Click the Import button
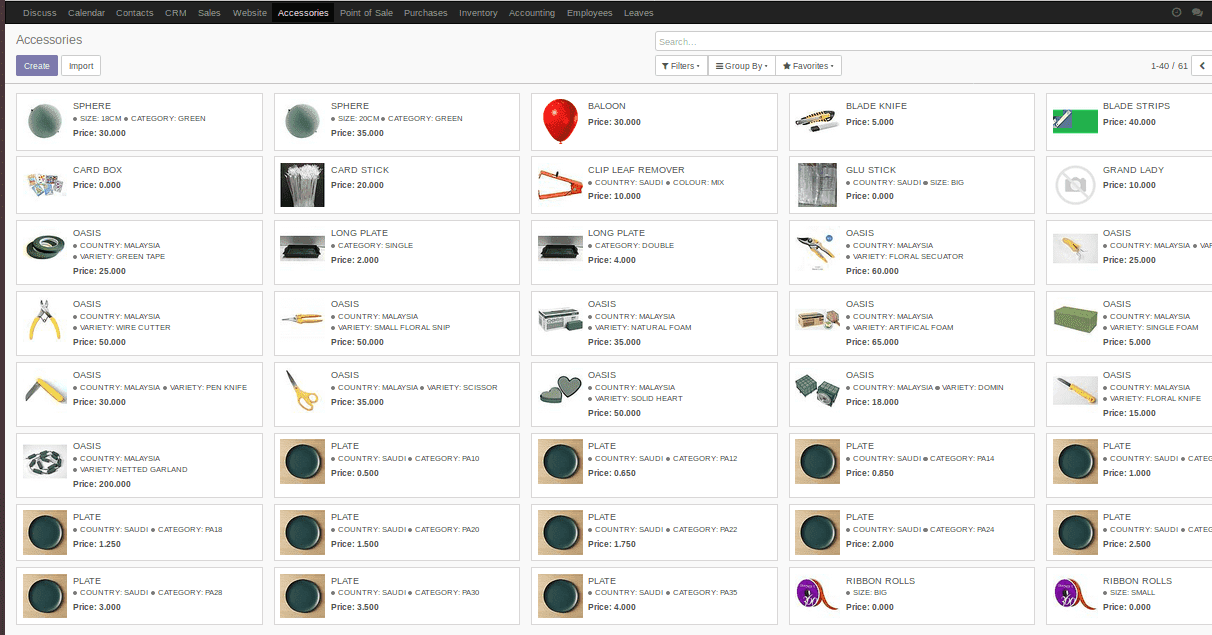Screen dimensions: 1212x635 click(81, 66)
